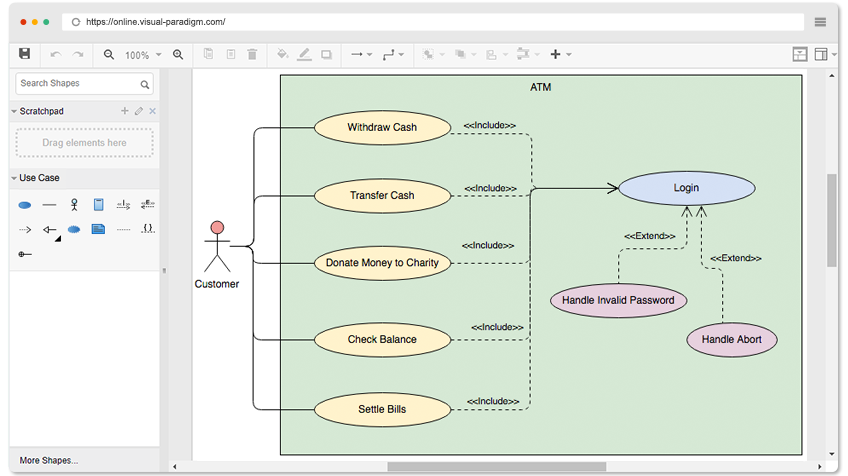Pick the solid Association line shape
This screenshot has width=848, height=476.
point(49,205)
